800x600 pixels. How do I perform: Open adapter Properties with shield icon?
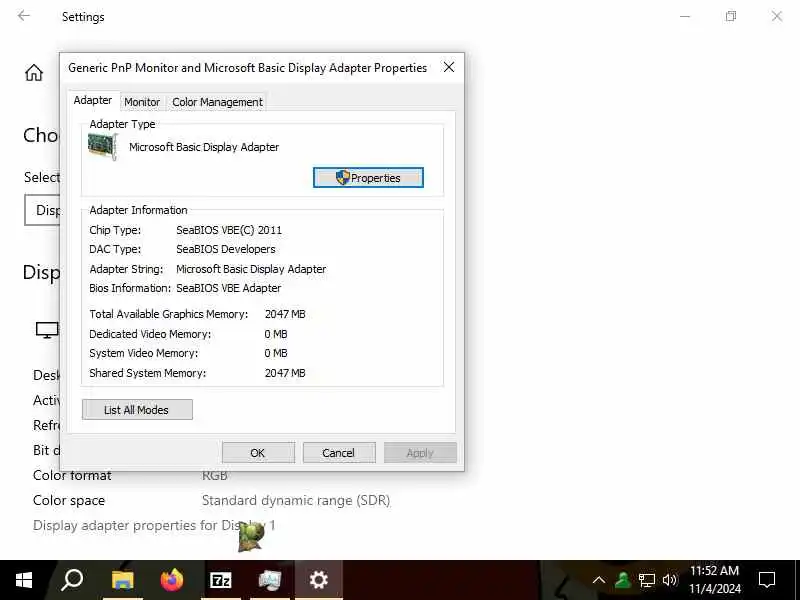pyautogui.click(x=368, y=178)
